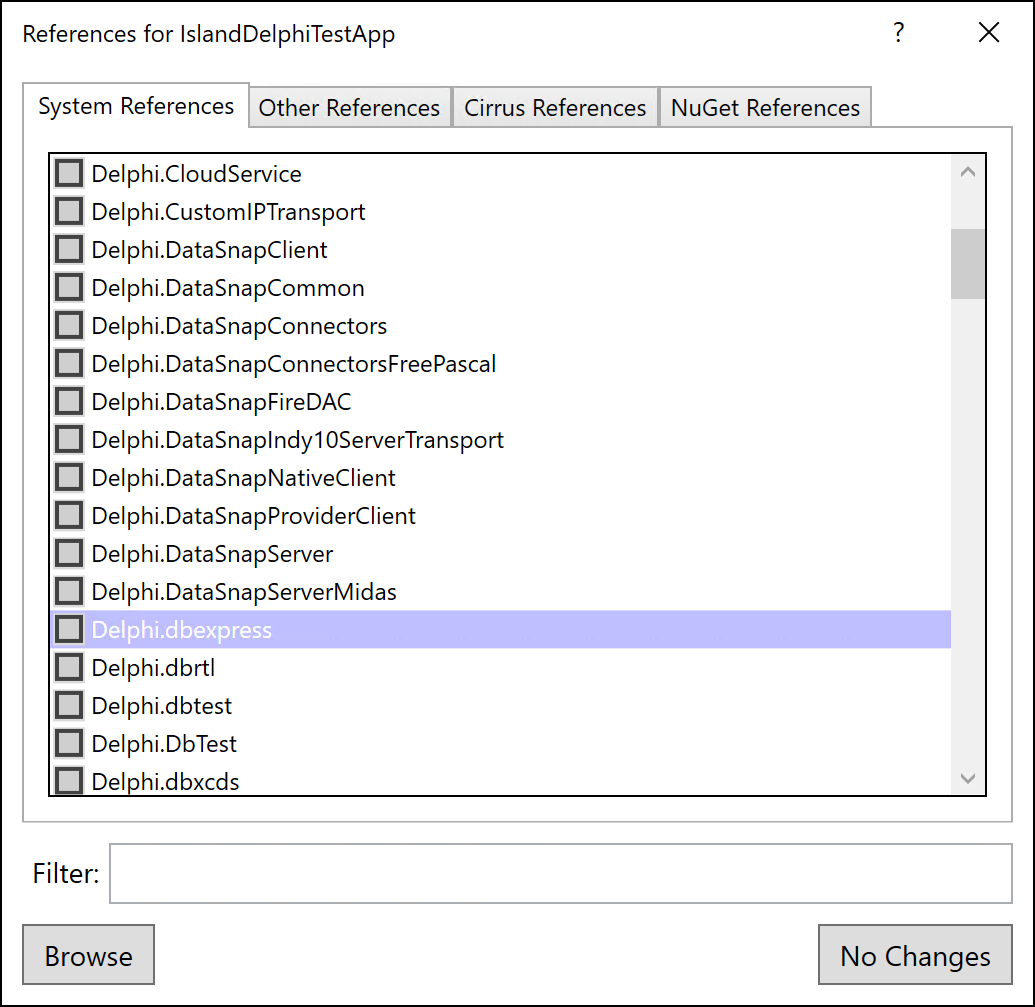Click the vertical scrollbar thumb

[x=968, y=264]
